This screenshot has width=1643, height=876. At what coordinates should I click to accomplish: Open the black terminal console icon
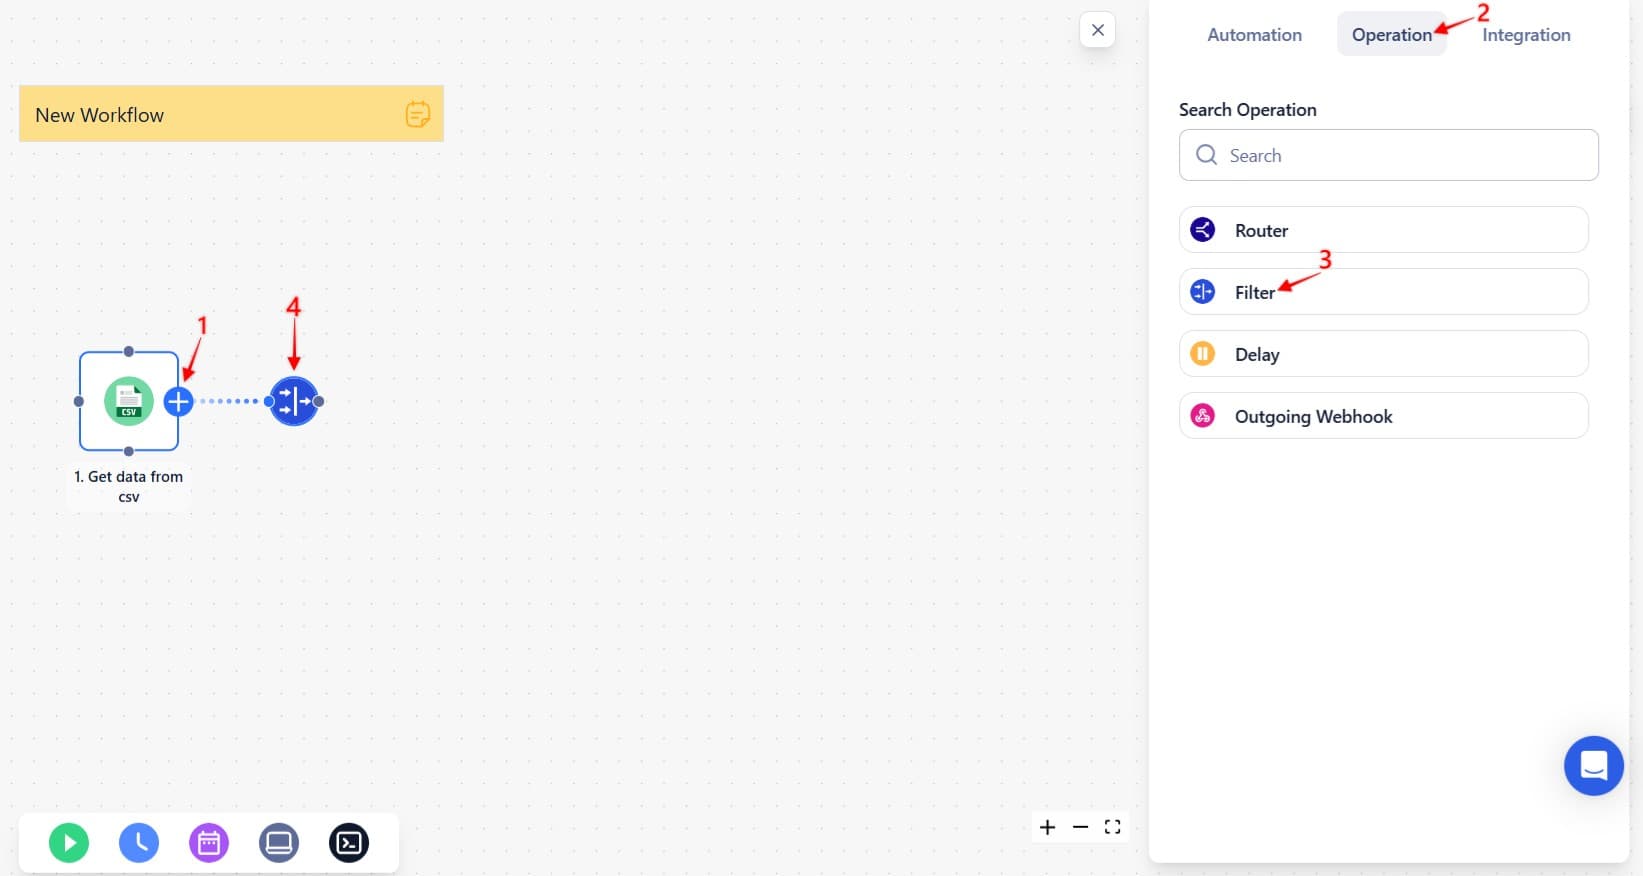pos(349,843)
